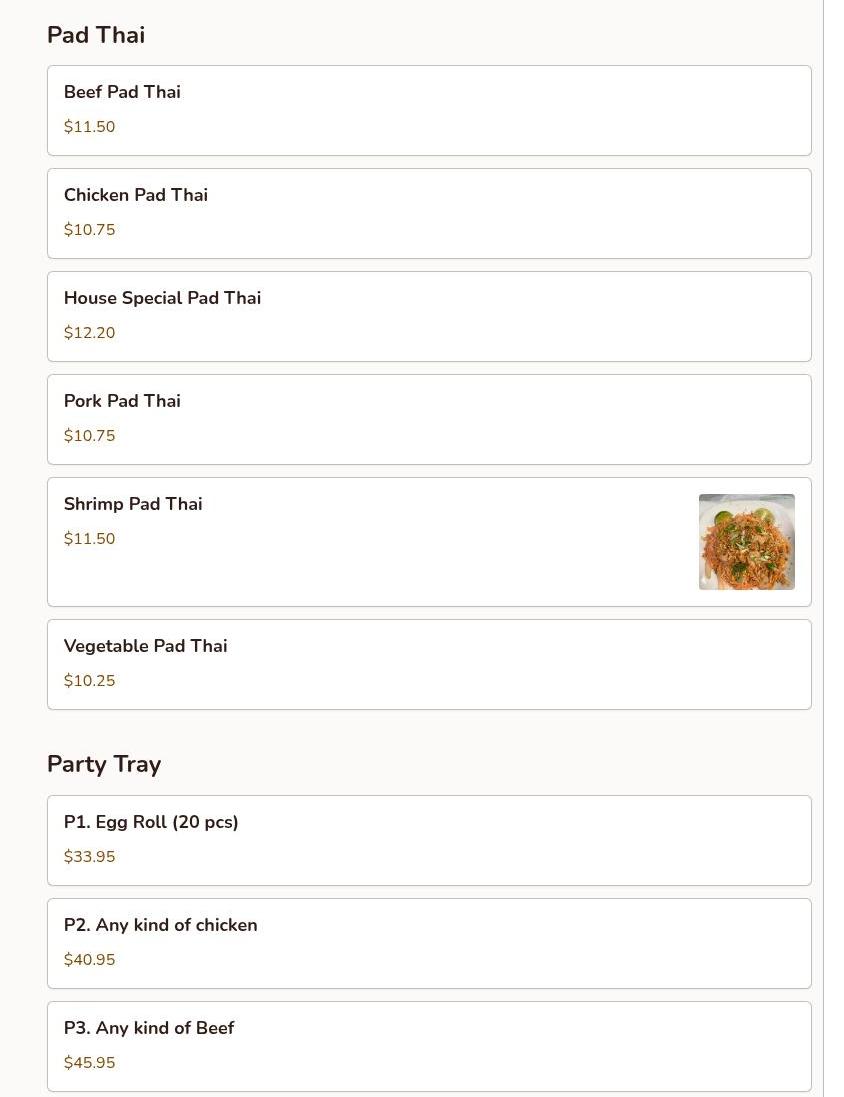The height and width of the screenshot is (1097, 844).
Task: Click Beef Pad Thai's $11.50 price
Action: (x=90, y=127)
